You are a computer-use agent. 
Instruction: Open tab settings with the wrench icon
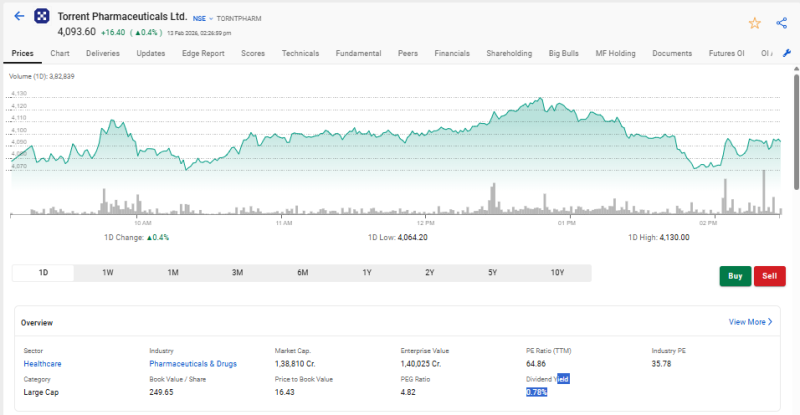point(787,53)
